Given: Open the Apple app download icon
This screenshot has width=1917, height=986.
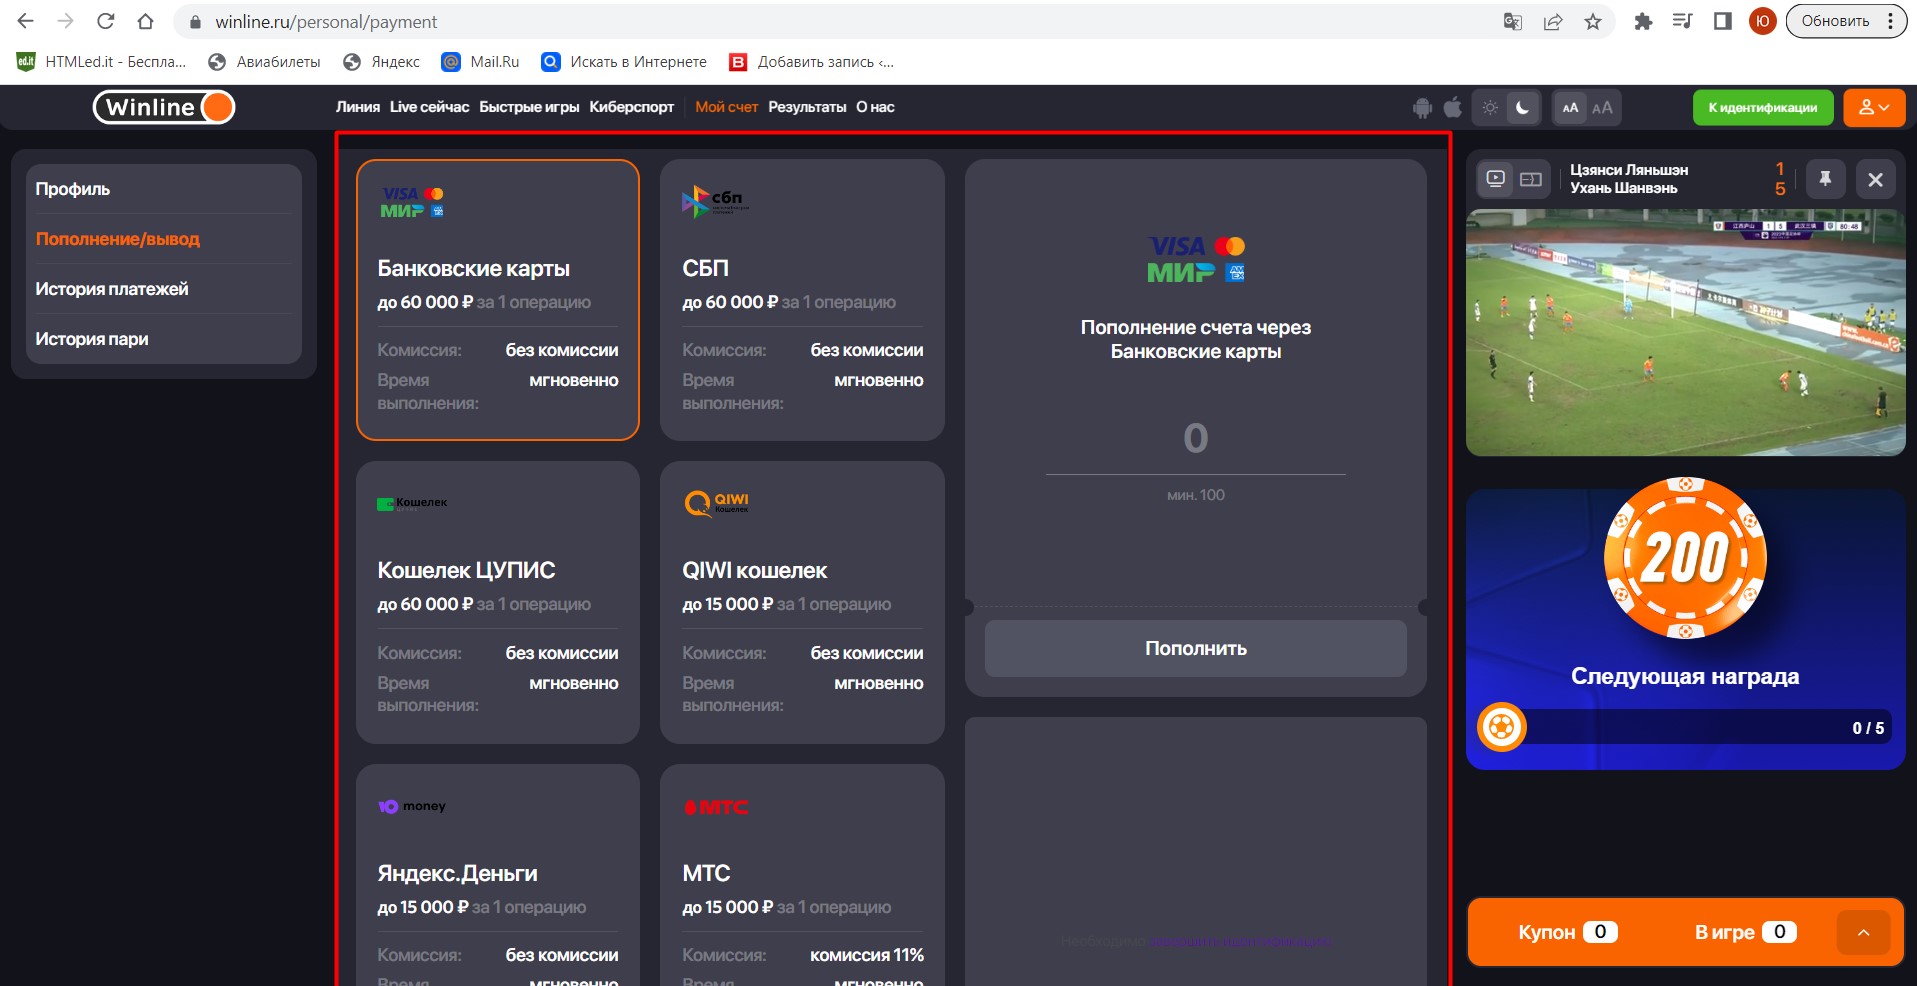Looking at the screenshot, I should tap(1453, 108).
